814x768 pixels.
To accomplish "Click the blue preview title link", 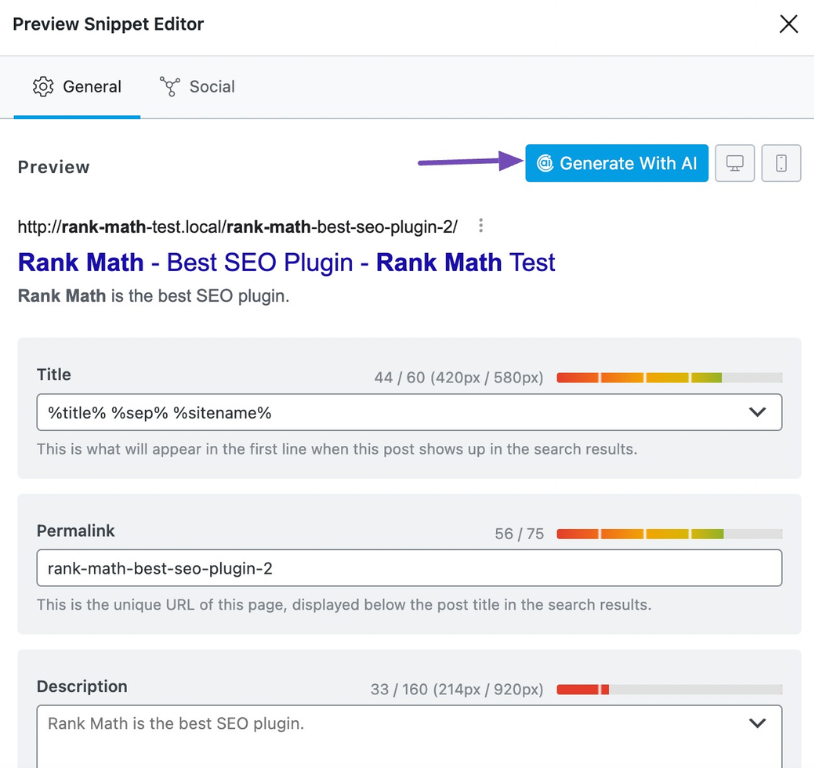I will (x=286, y=263).
